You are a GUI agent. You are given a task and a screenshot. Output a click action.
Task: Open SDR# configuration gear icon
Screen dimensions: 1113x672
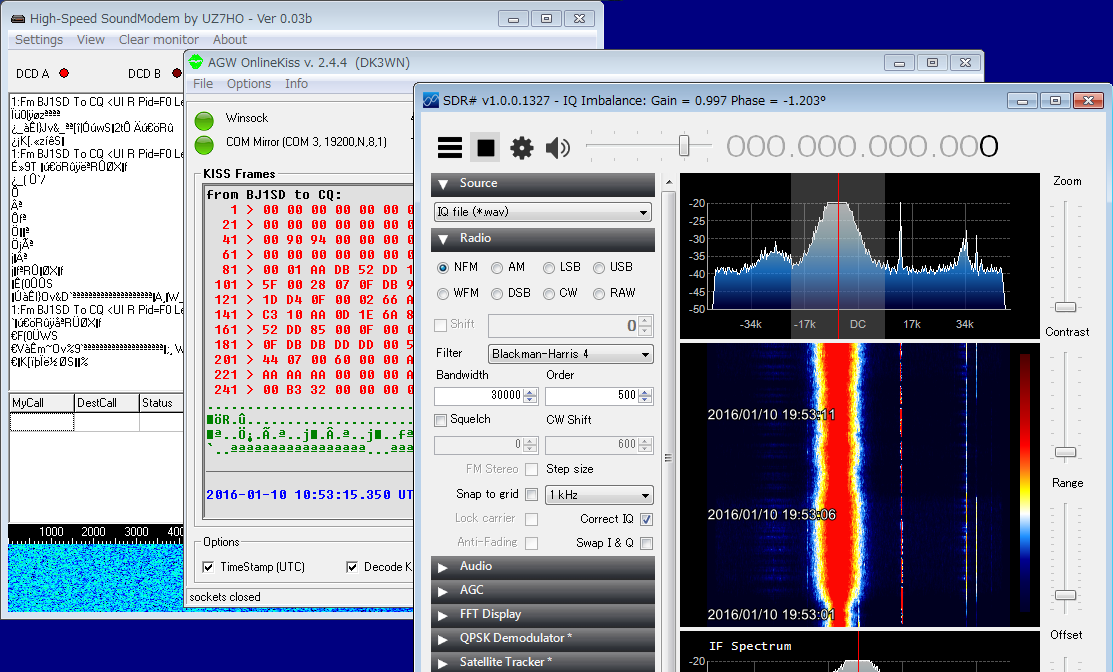(522, 148)
